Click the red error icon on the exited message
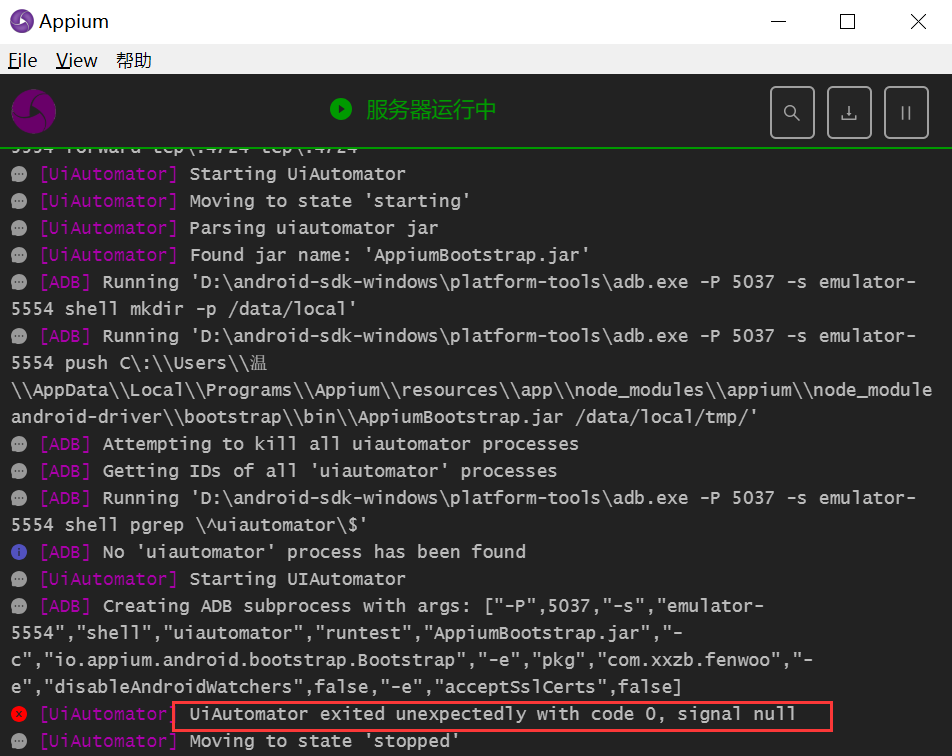Image resolution: width=952 pixels, height=756 pixels. [18, 714]
